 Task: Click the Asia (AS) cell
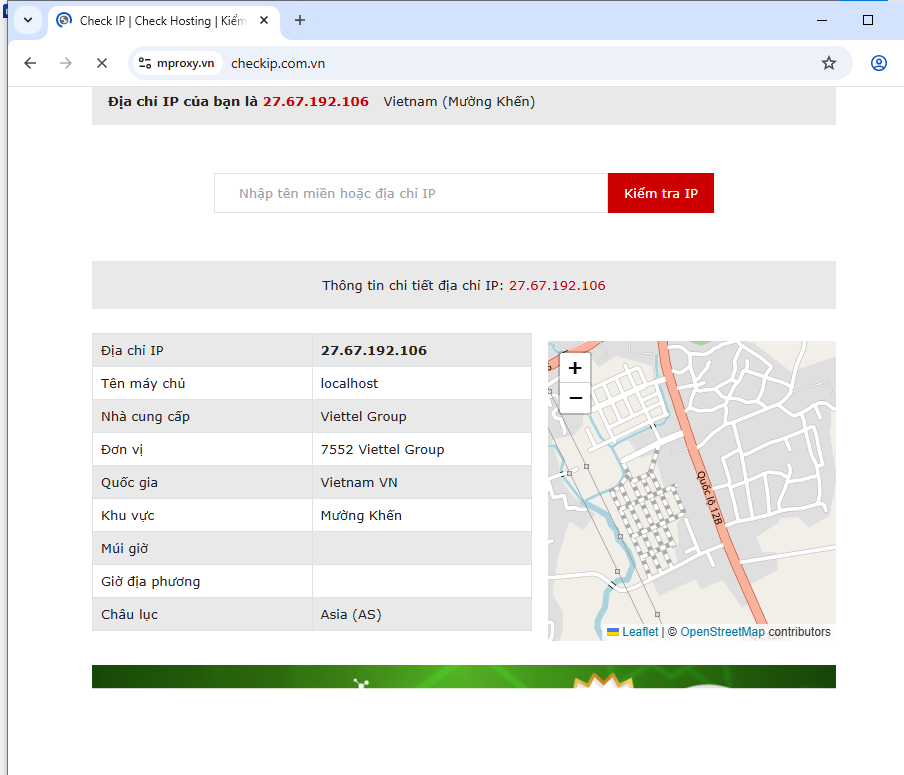[422, 615]
